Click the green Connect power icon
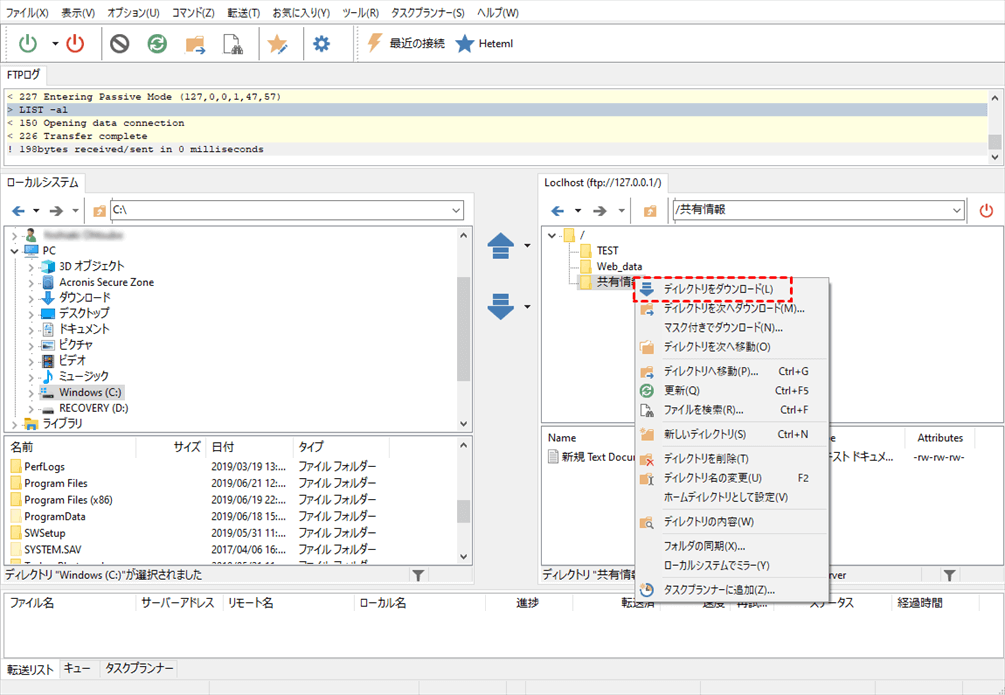The width and height of the screenshot is (1005, 695). 29,44
